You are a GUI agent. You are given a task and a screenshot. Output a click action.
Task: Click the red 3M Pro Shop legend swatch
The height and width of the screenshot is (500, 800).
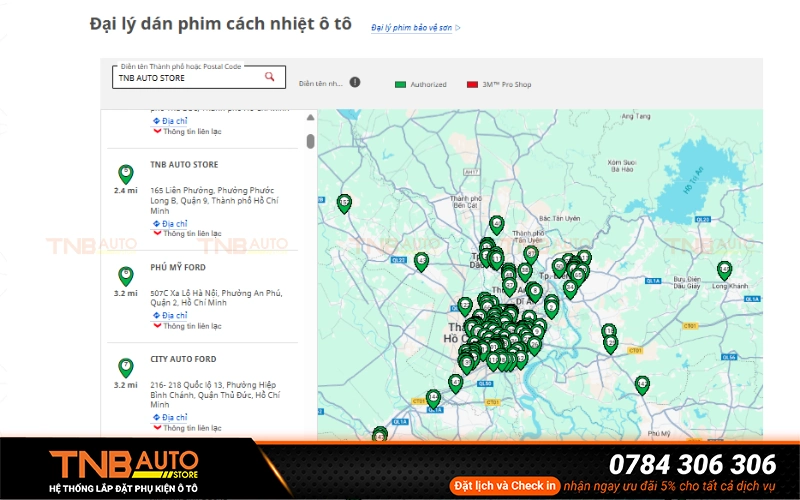tap(472, 84)
